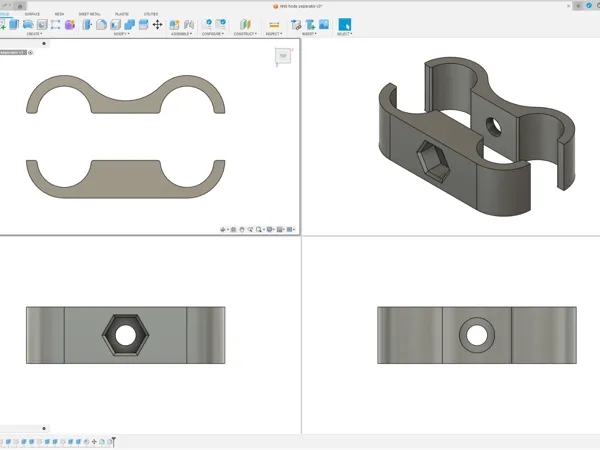This screenshot has width=600, height=450.
Task: Click the New Component icon in Assemble
Action: pyautogui.click(x=174, y=24)
